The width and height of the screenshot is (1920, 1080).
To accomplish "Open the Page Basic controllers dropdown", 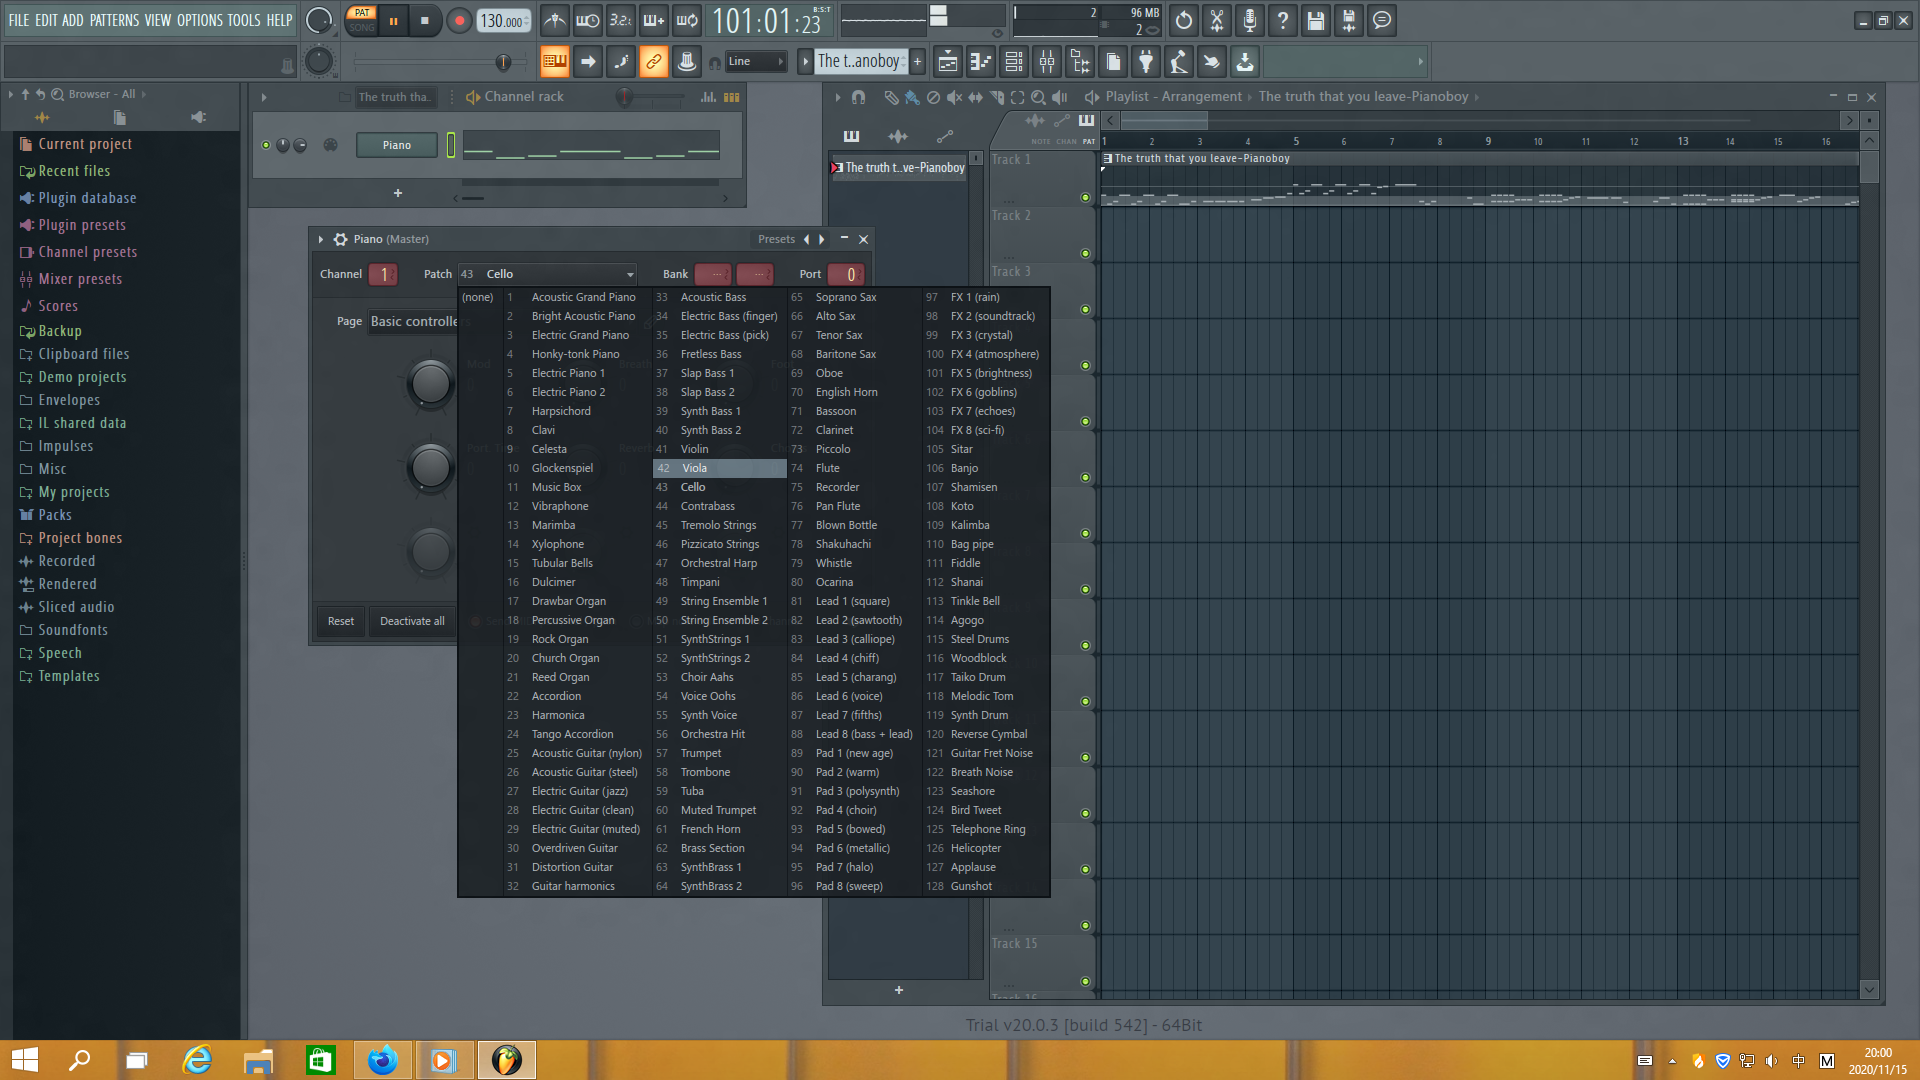I will tap(414, 321).
